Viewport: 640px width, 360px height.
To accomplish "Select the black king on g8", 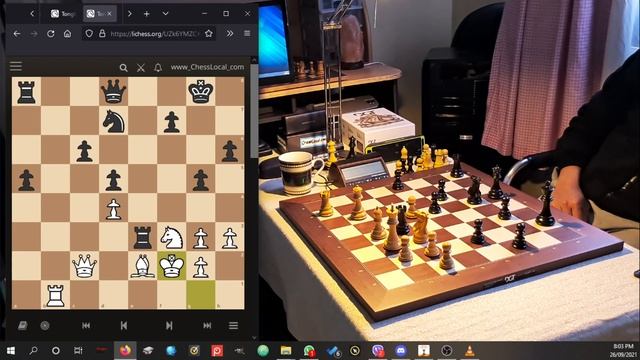I will click(x=200, y=91).
